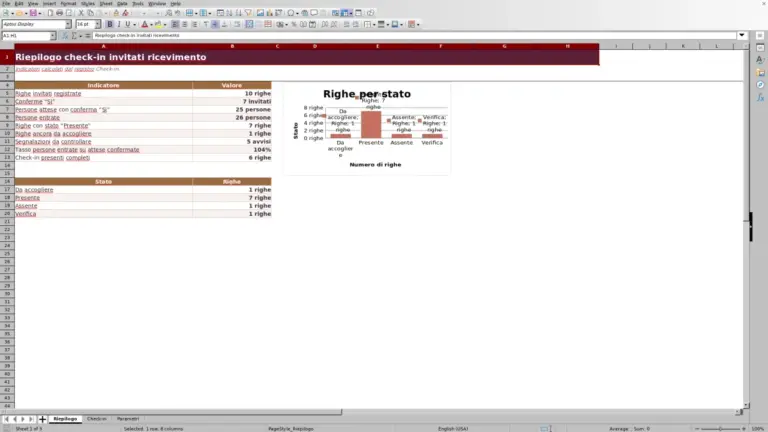Go to the first sheet arrow button
The image size is (768, 432).
coord(6,419)
